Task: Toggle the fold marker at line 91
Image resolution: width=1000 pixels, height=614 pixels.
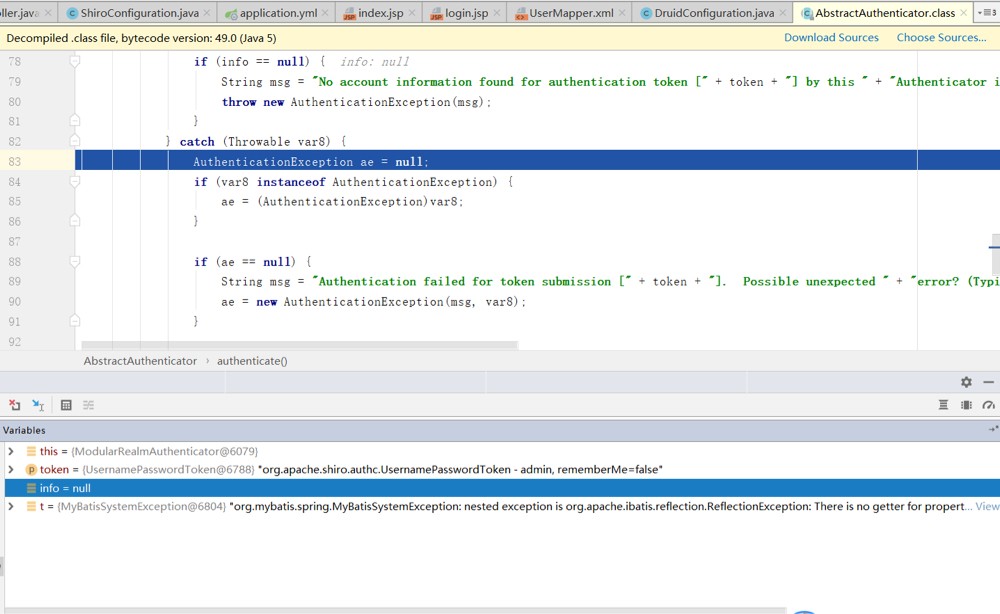Action: tap(75, 321)
